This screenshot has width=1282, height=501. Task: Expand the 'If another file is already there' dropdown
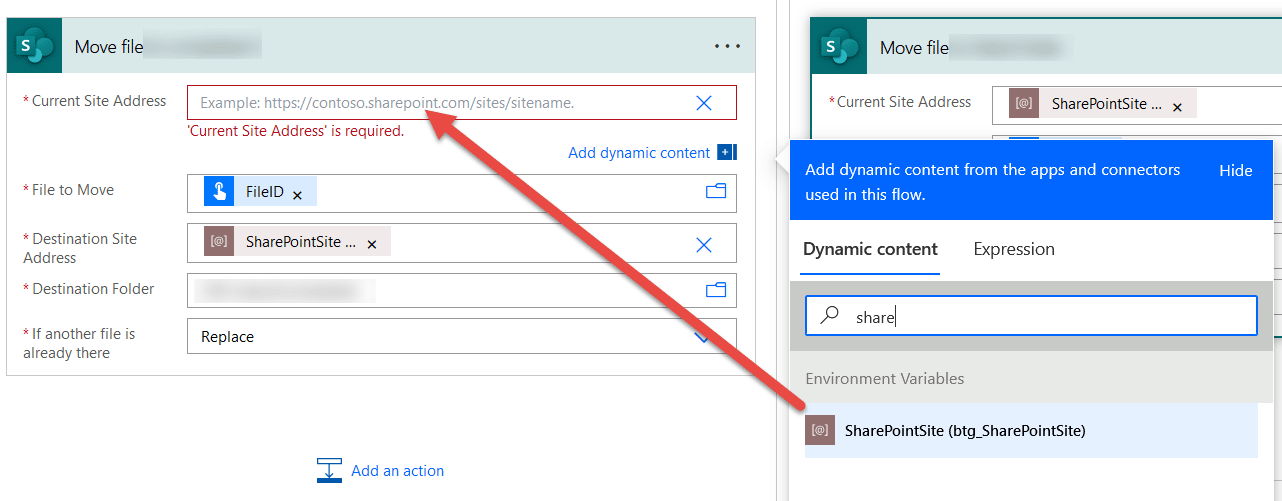(702, 337)
